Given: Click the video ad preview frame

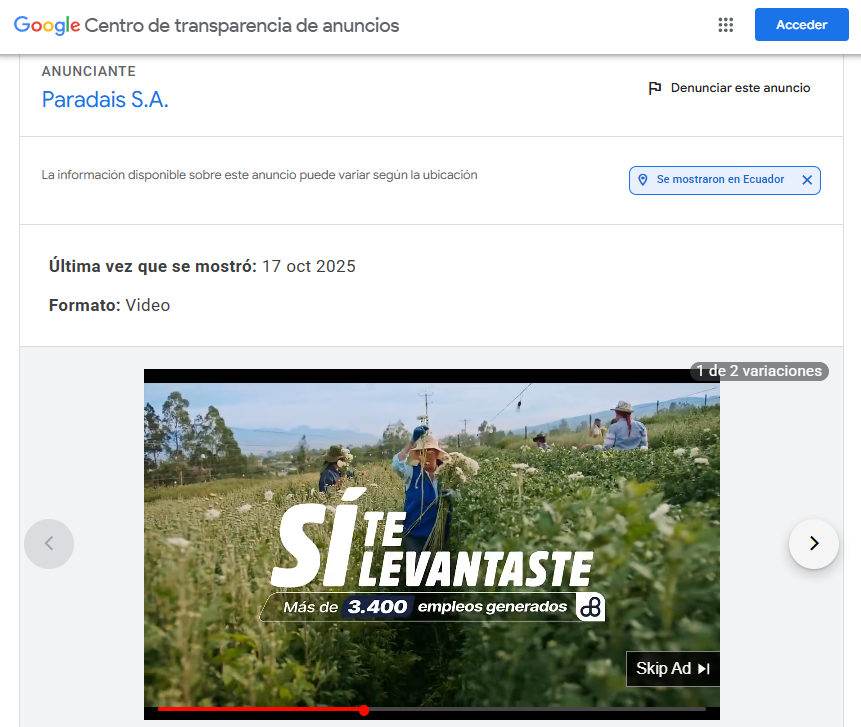Looking at the screenshot, I should 432,544.
